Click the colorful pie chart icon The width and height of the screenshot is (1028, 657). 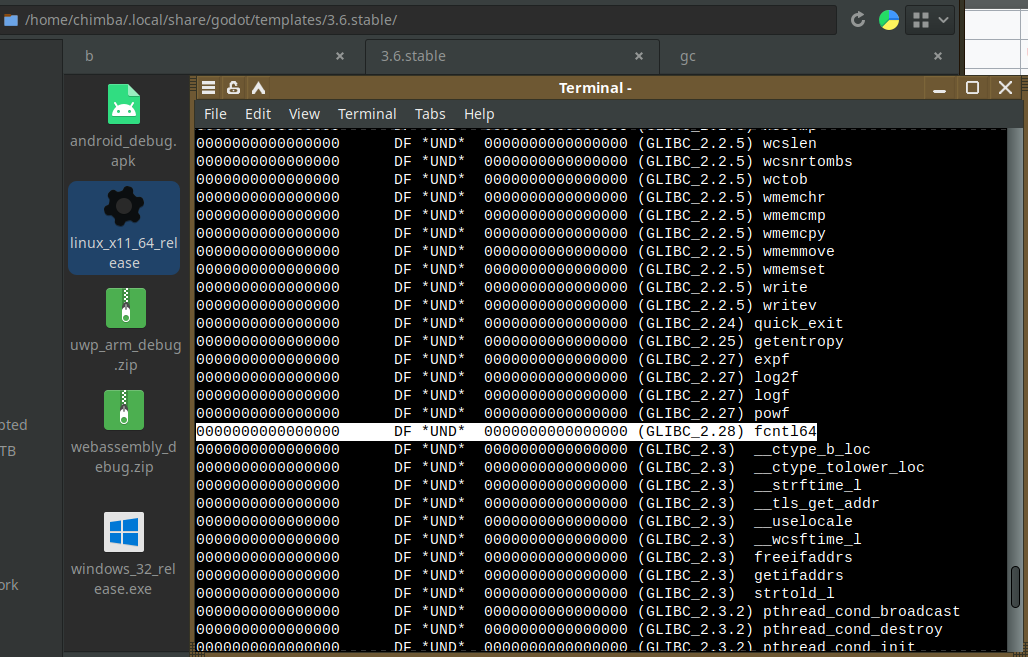coord(888,20)
